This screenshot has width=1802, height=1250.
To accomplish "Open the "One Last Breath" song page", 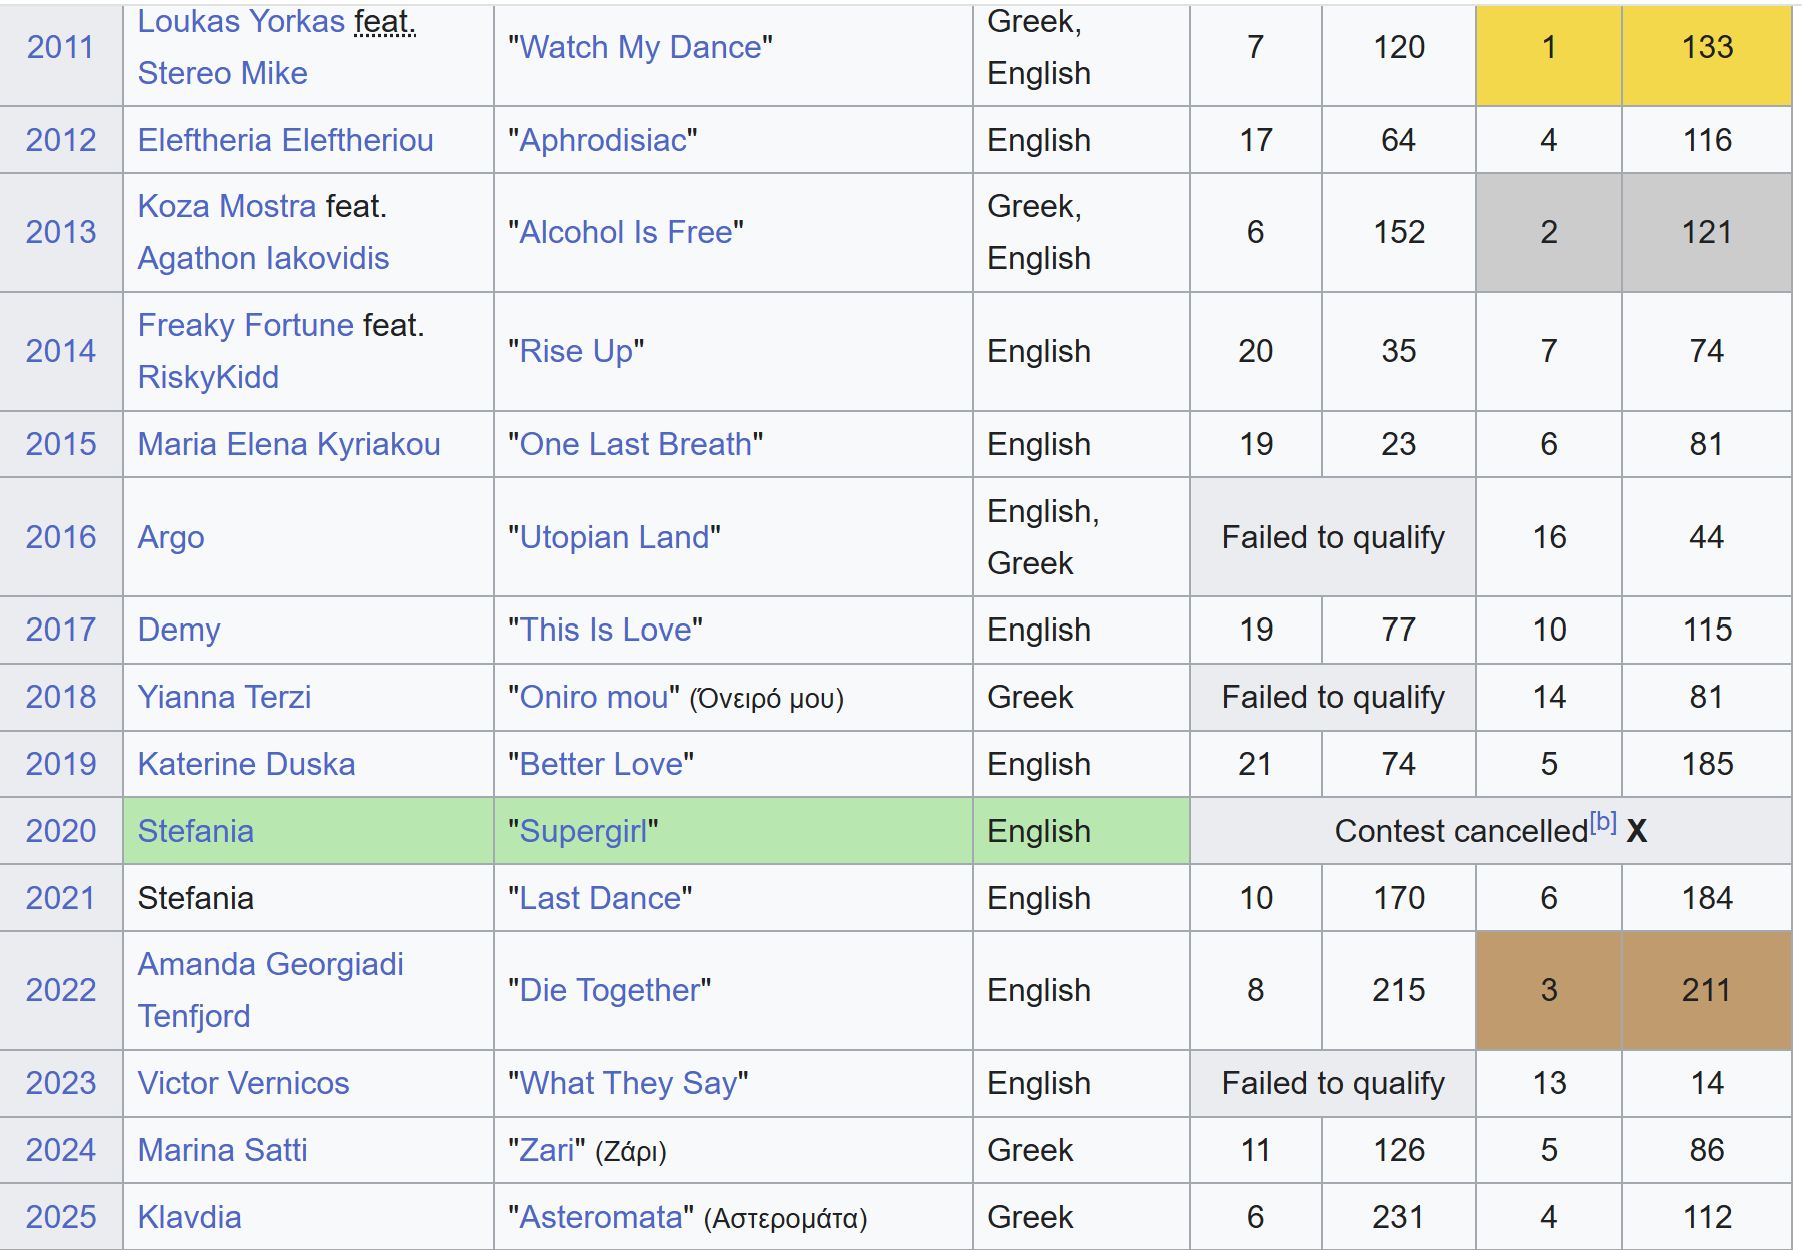I will (x=635, y=444).
